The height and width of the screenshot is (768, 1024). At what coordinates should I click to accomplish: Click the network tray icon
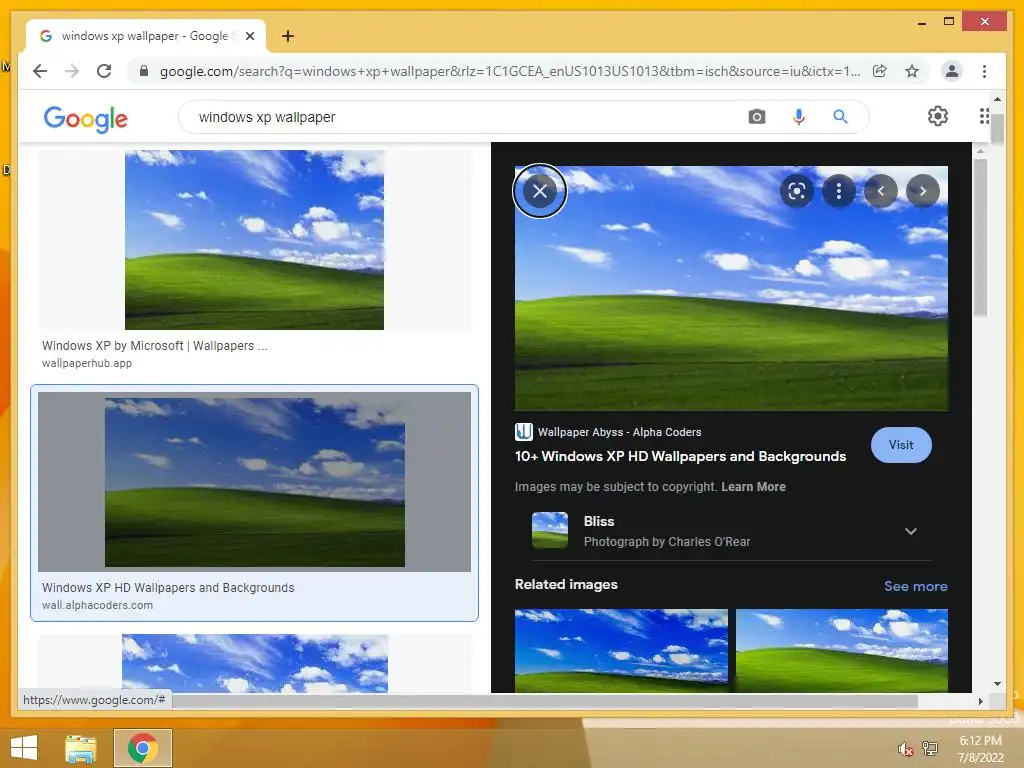point(930,748)
